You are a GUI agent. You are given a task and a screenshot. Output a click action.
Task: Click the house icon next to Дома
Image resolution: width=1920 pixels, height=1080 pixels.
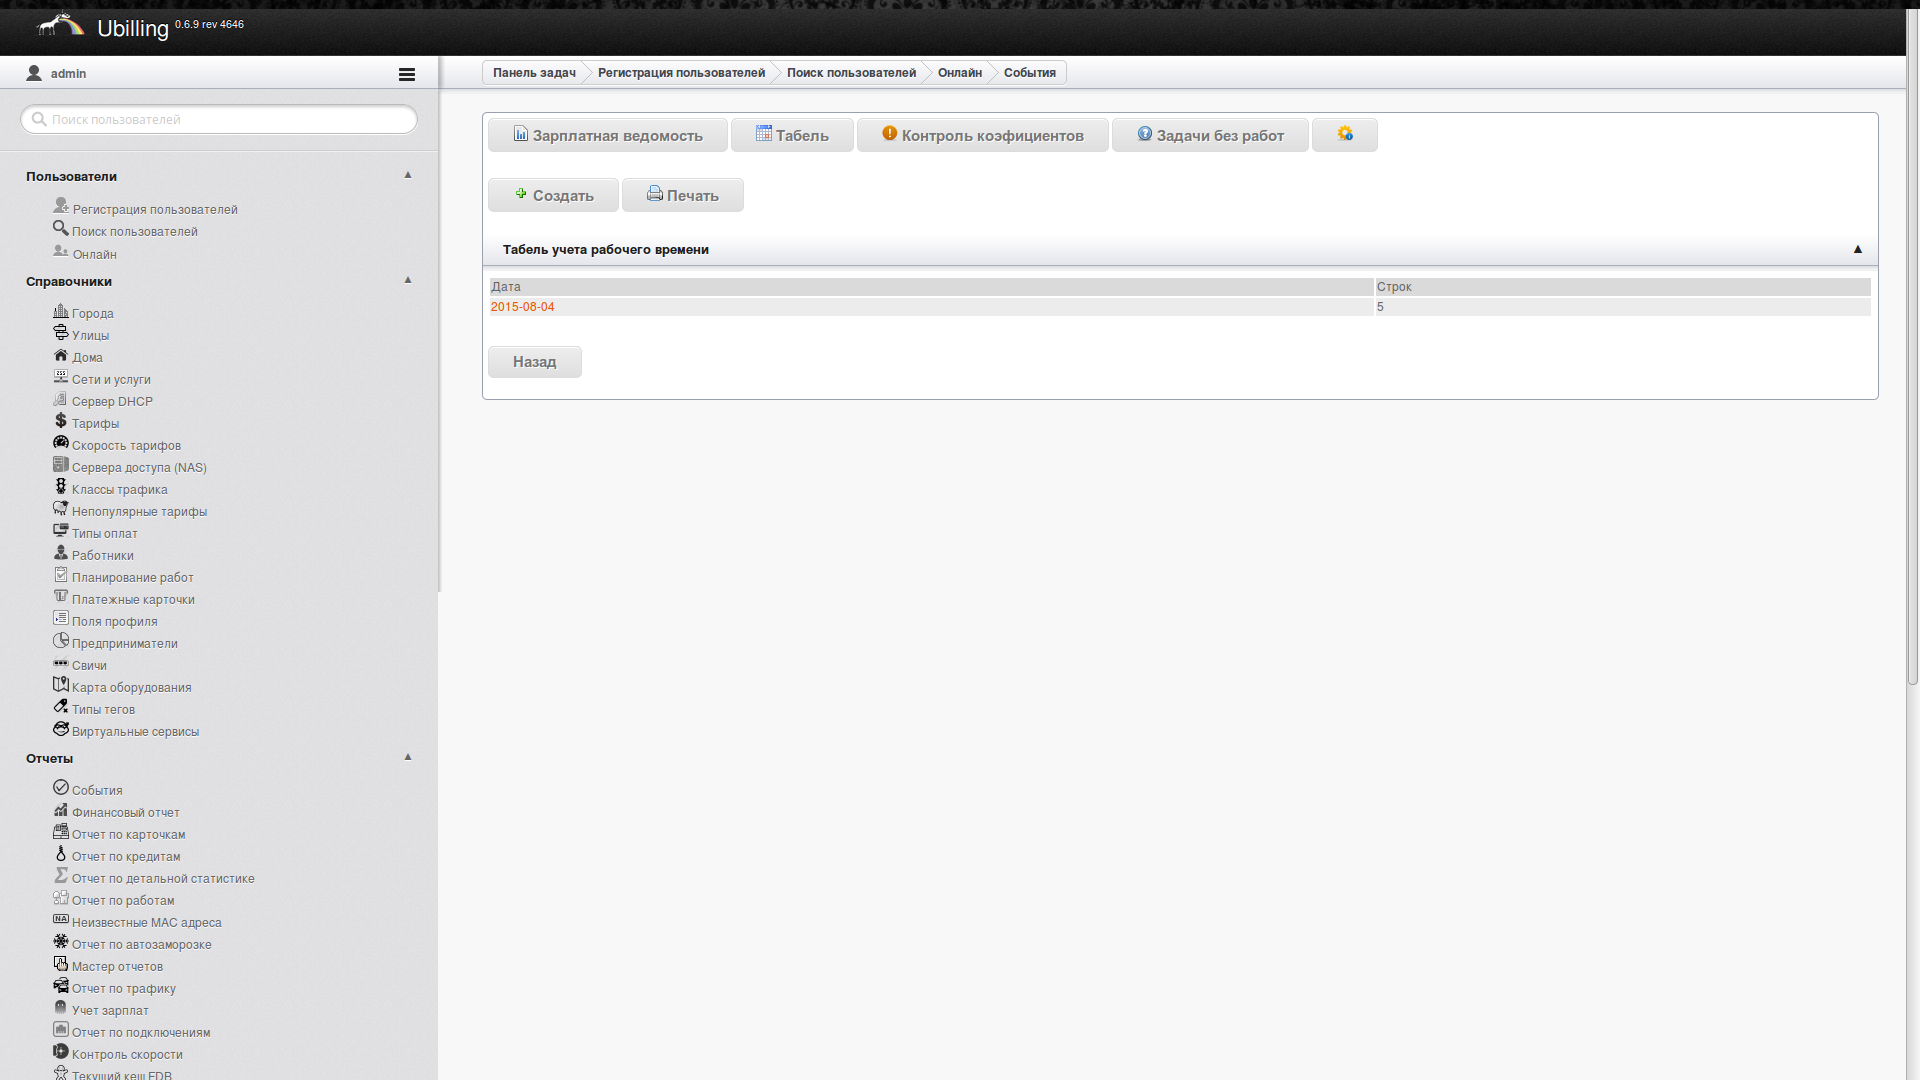coord(61,355)
